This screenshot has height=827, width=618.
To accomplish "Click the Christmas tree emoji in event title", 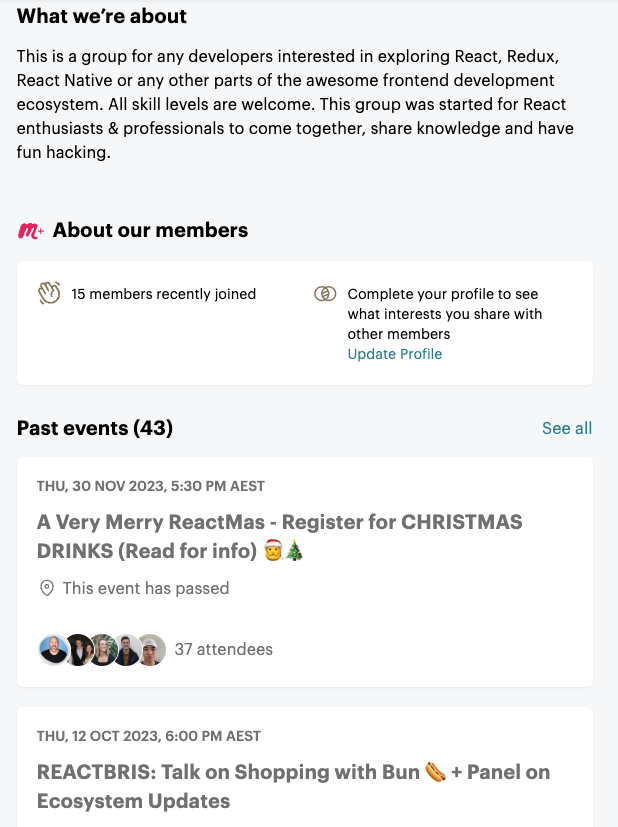I will tap(294, 551).
